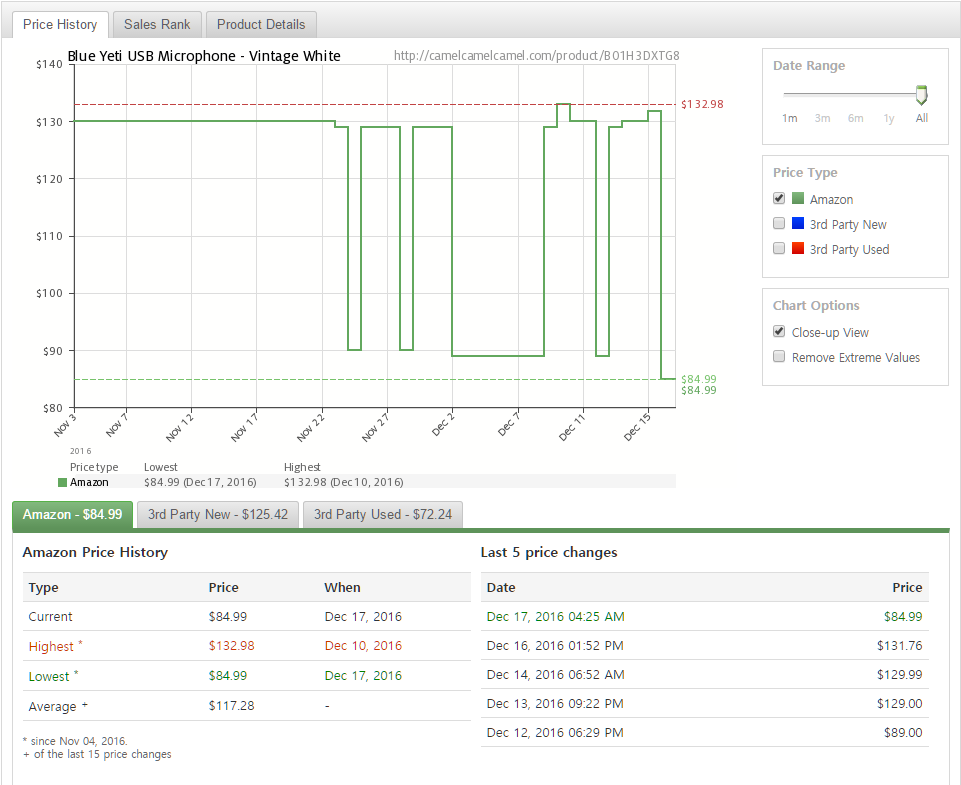The image size is (961, 785).
Task: Set date range to 1y
Action: coord(889,118)
